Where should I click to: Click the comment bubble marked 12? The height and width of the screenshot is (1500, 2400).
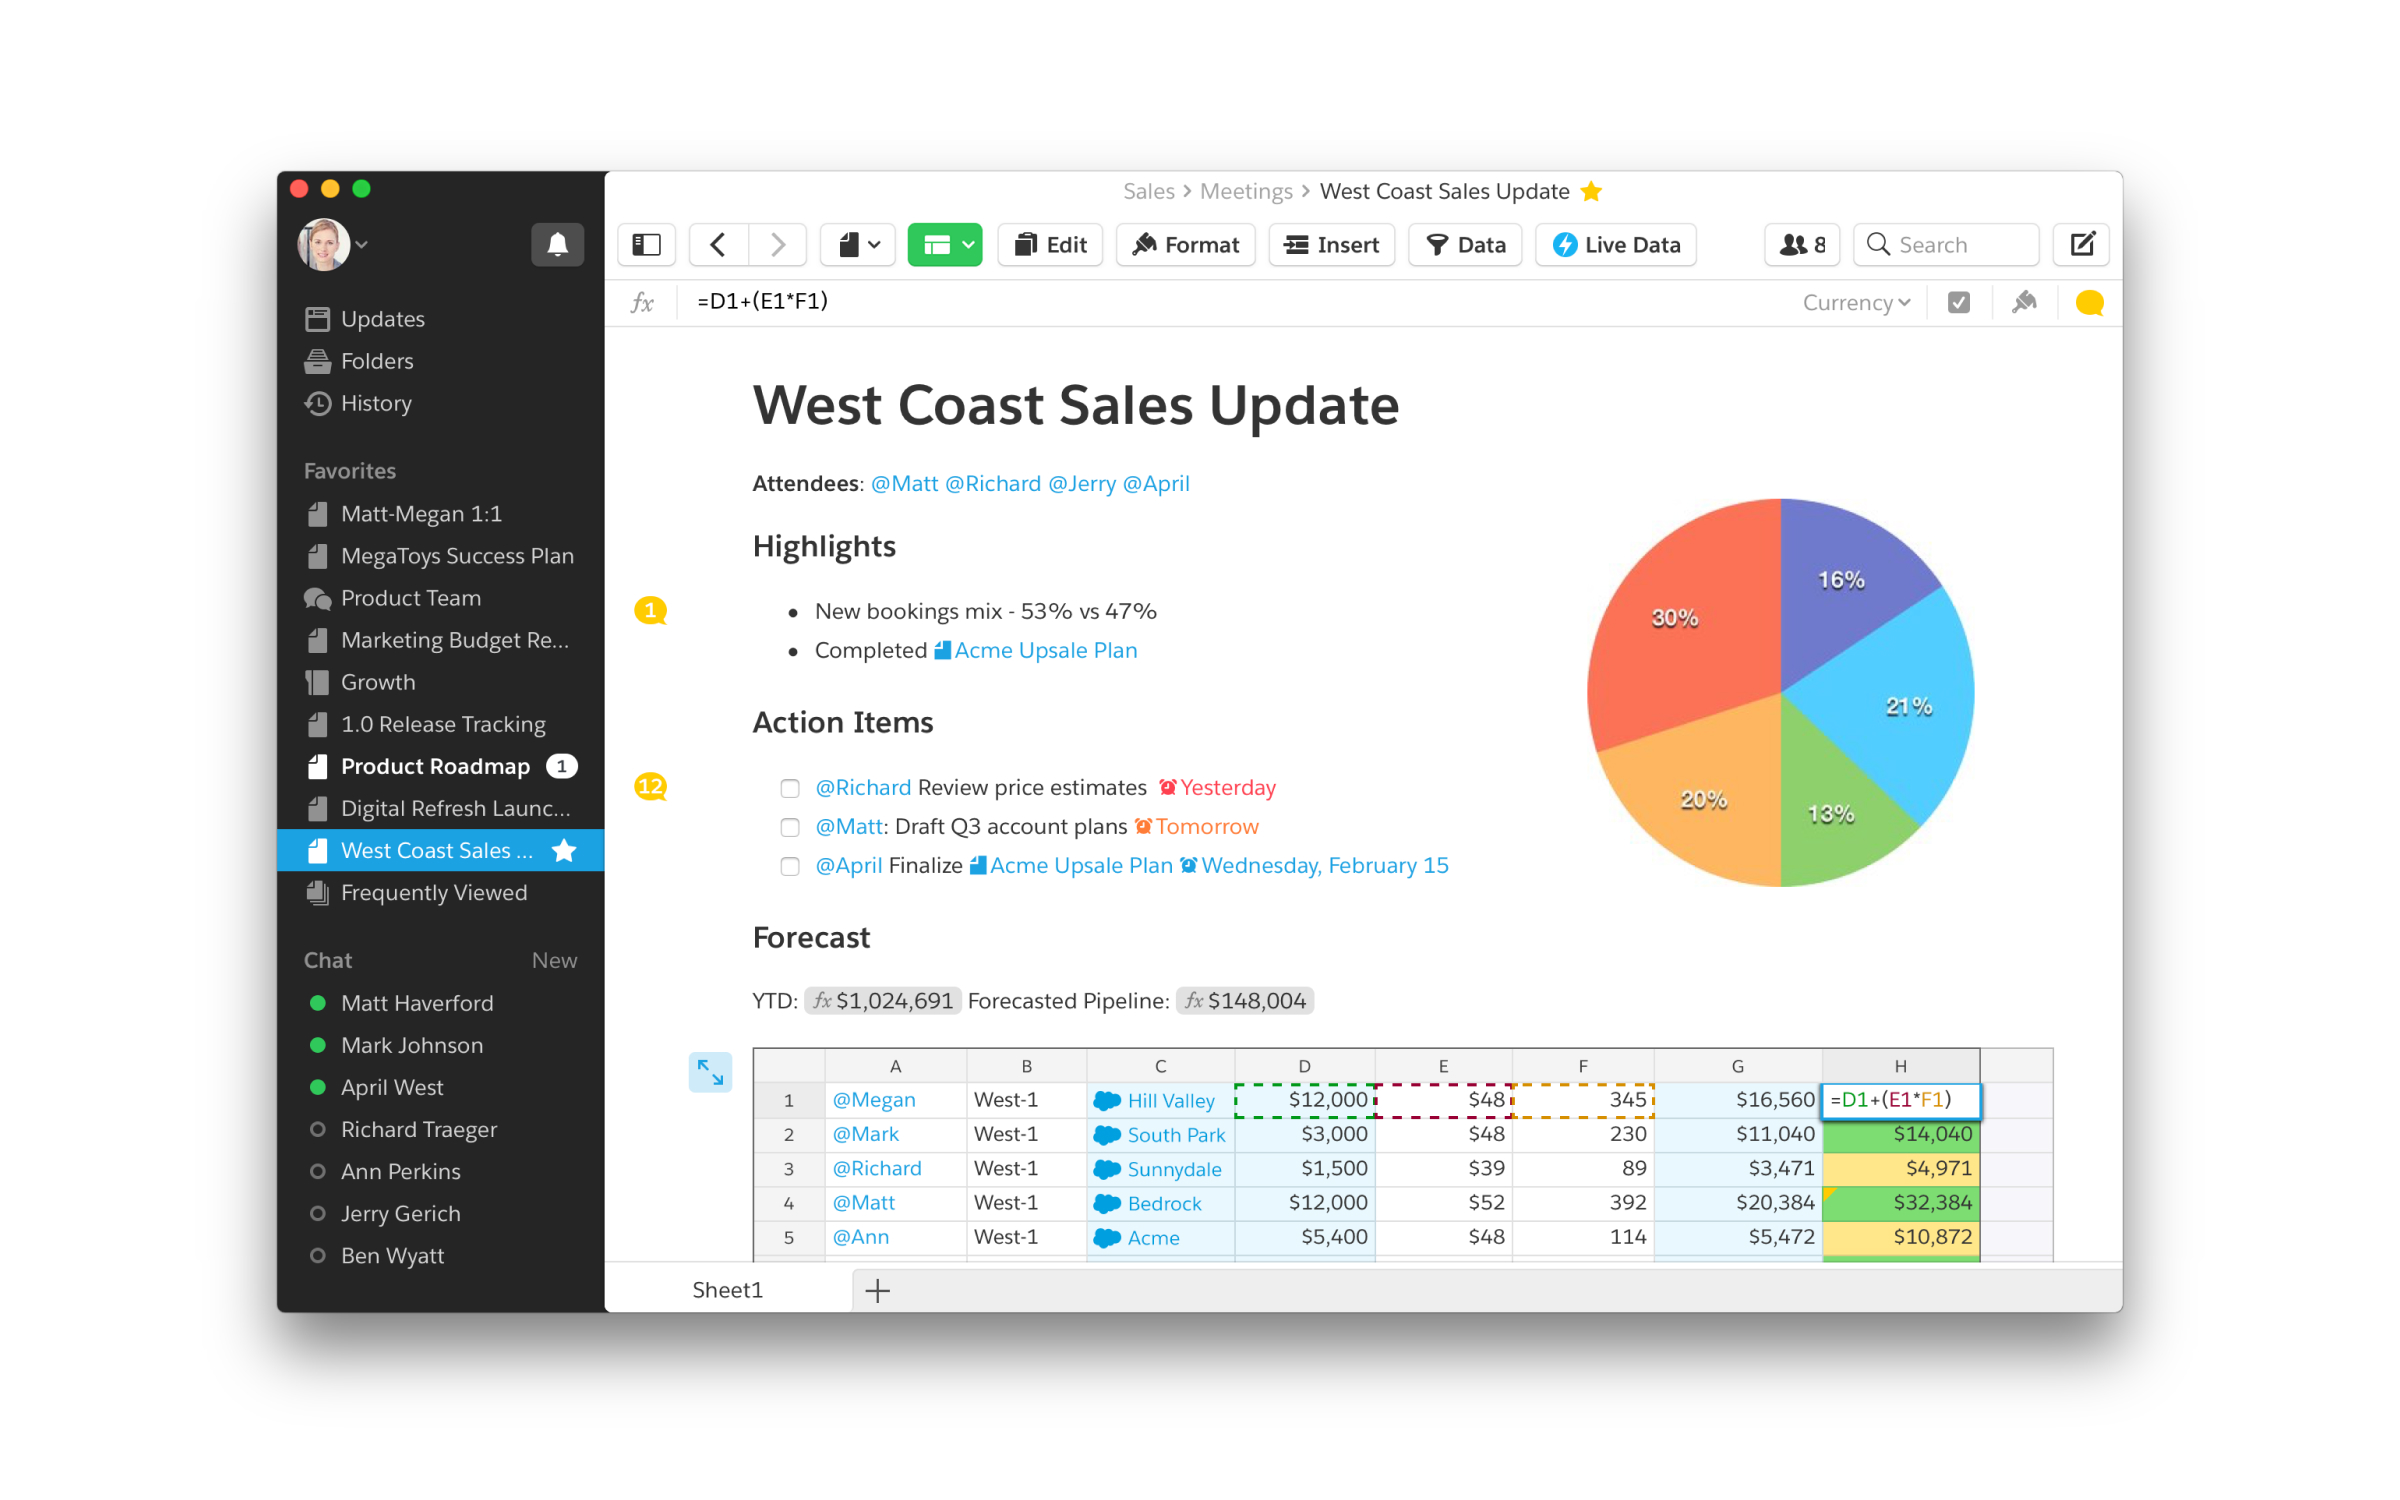click(651, 786)
